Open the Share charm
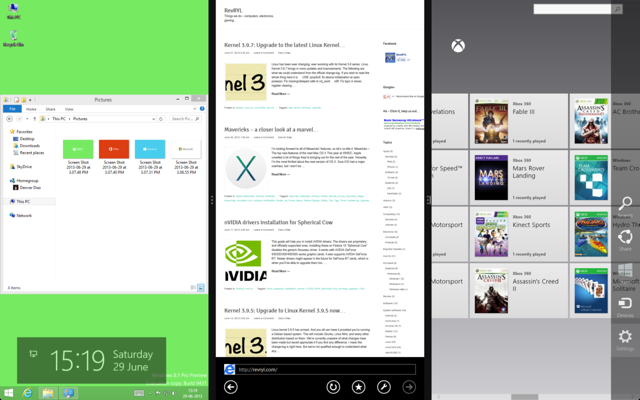Viewport: 640px width, 400px height. pos(625,240)
